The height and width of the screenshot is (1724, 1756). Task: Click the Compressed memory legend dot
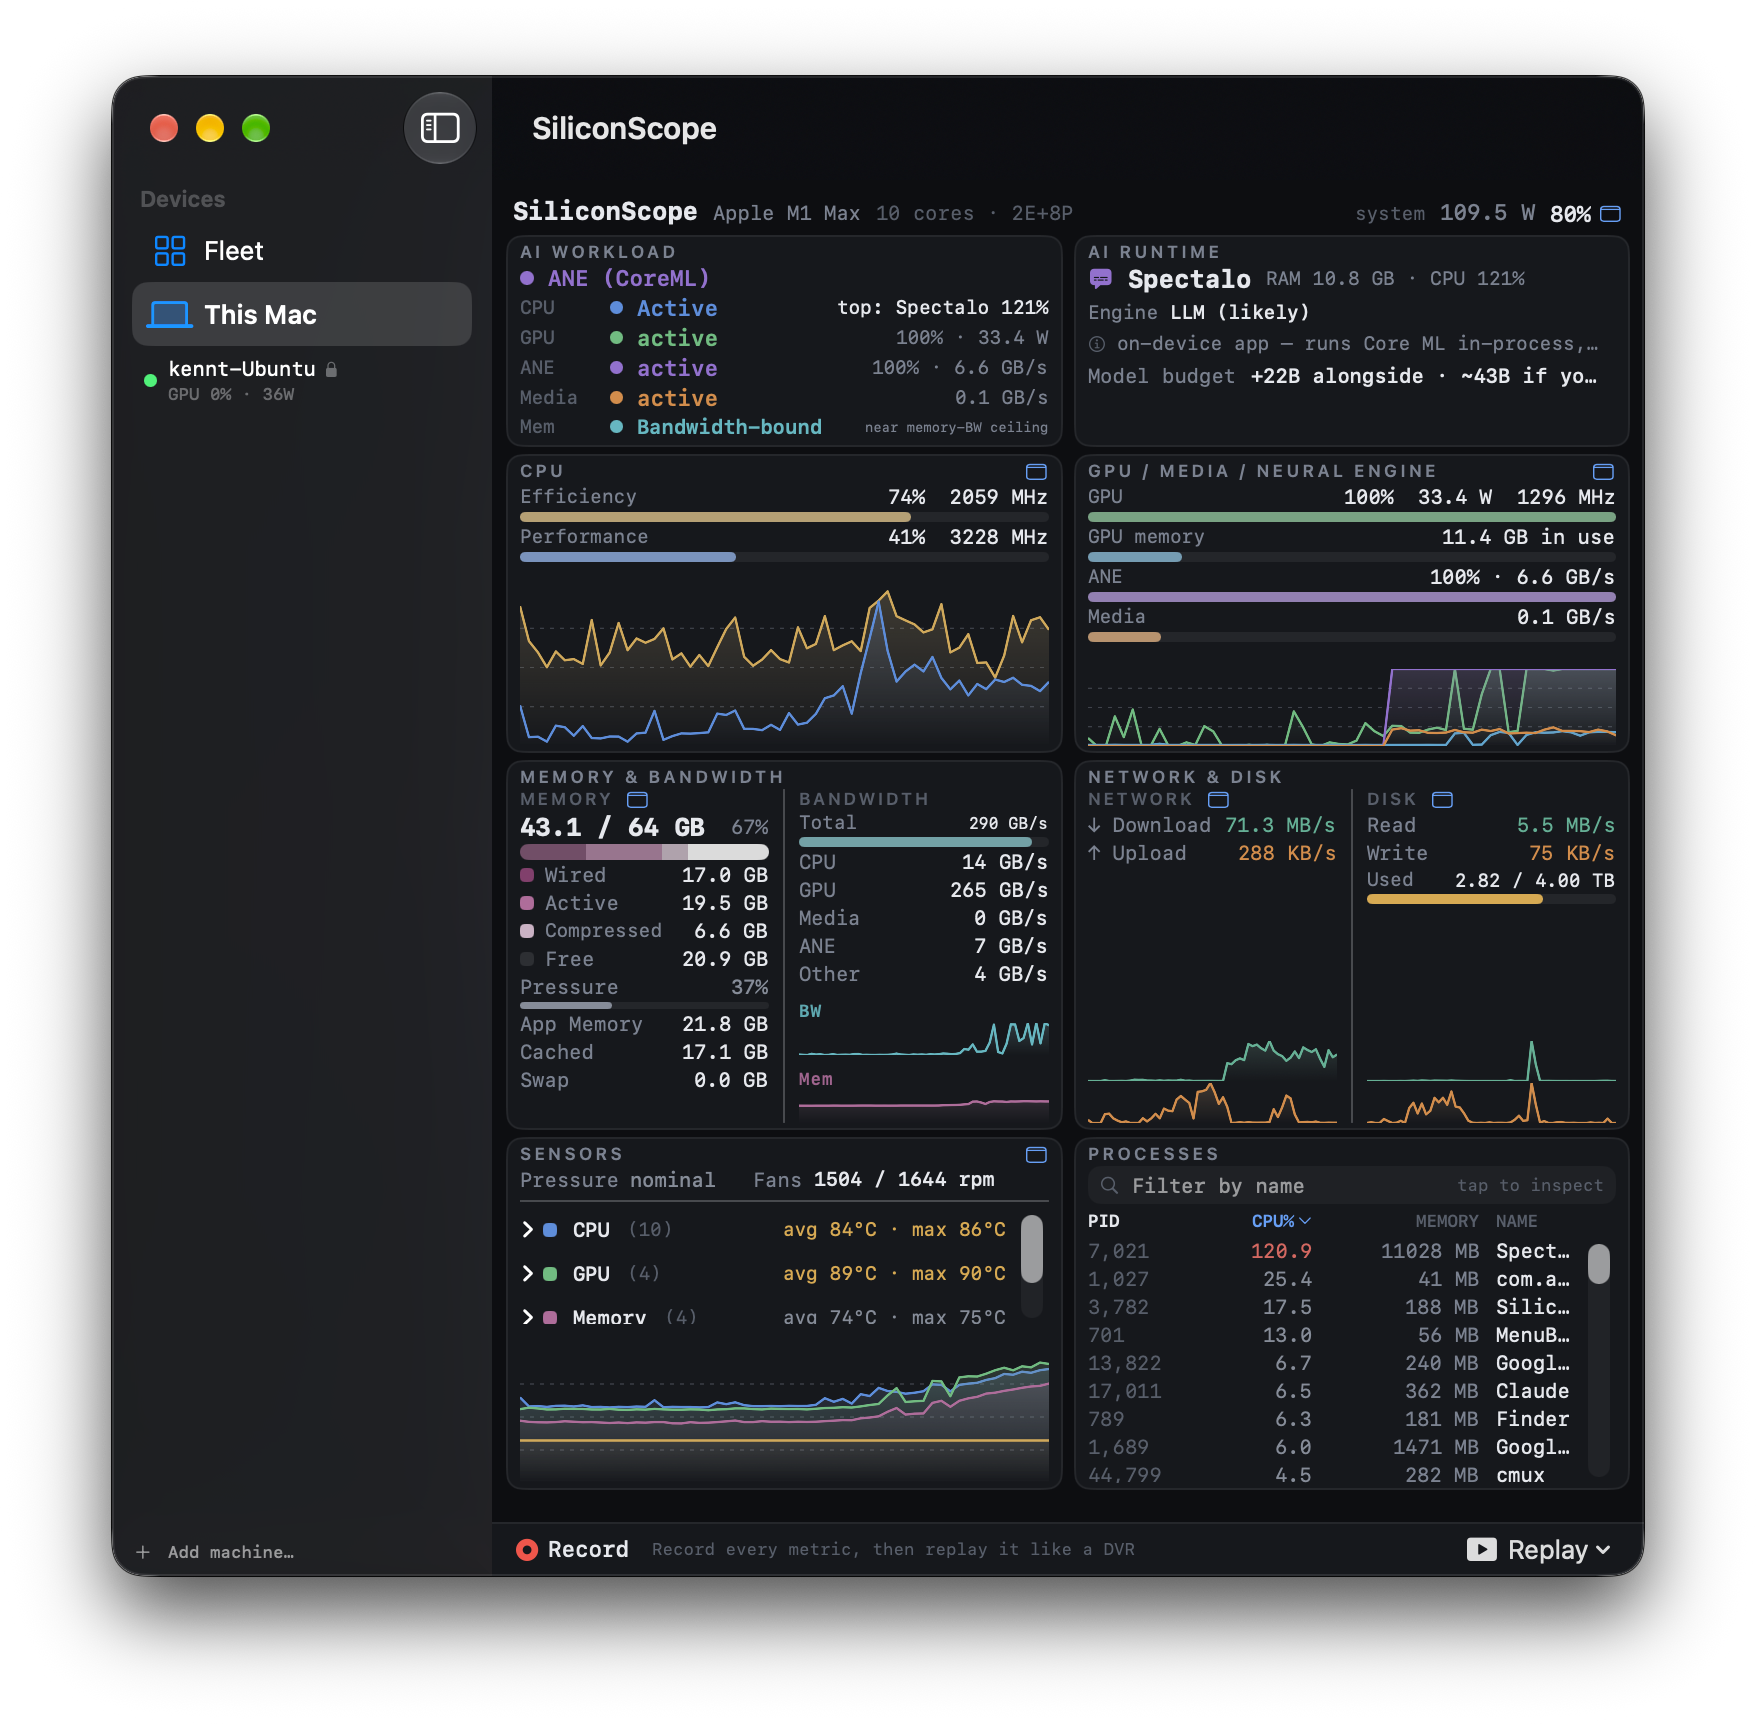coord(527,931)
